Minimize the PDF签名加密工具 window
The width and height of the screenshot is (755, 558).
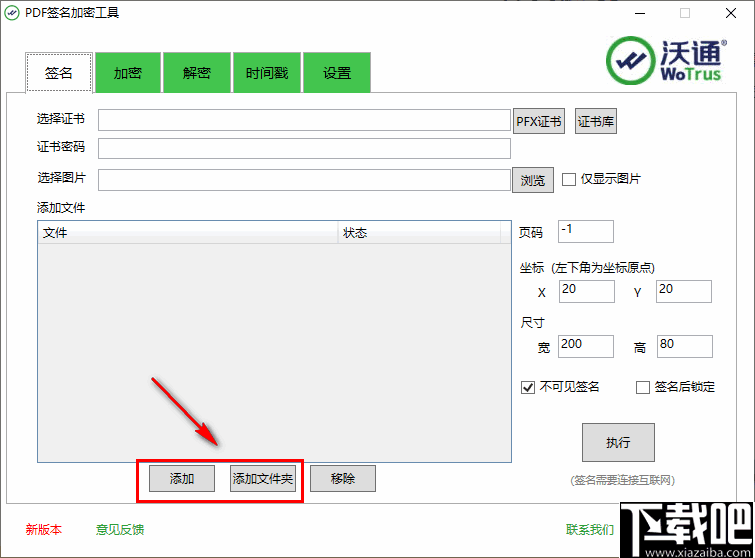[x=640, y=13]
